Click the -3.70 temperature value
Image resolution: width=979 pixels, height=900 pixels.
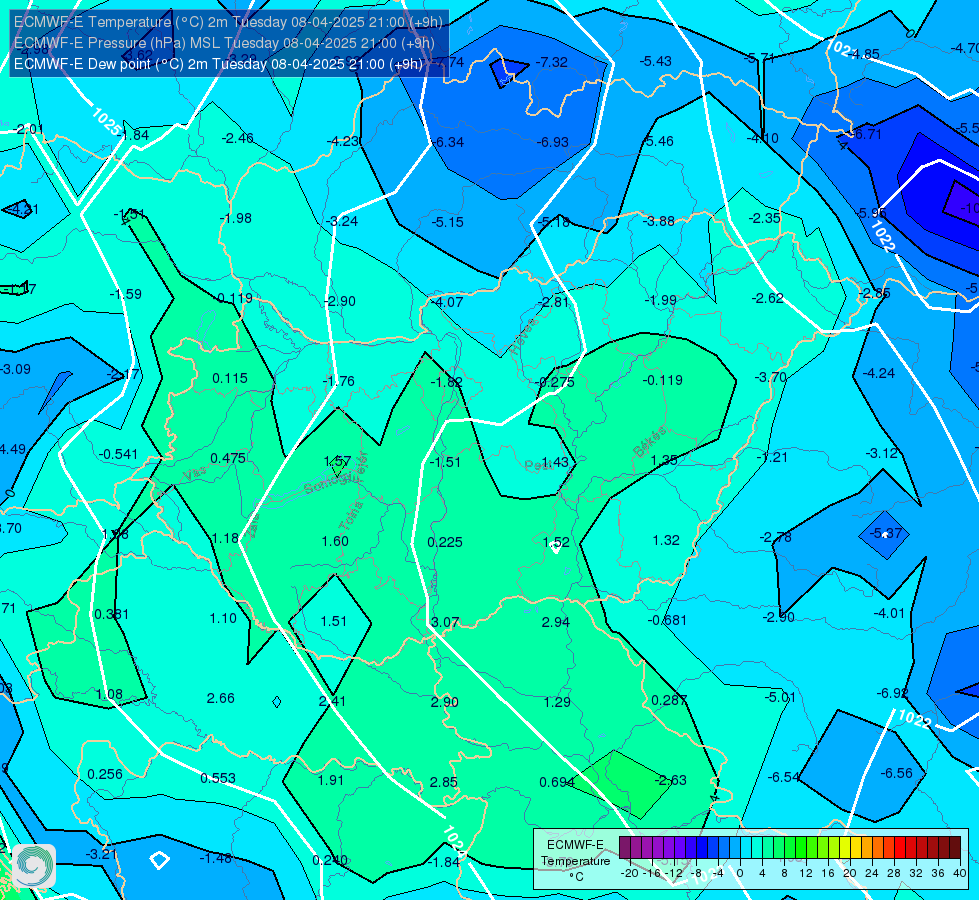[770, 377]
